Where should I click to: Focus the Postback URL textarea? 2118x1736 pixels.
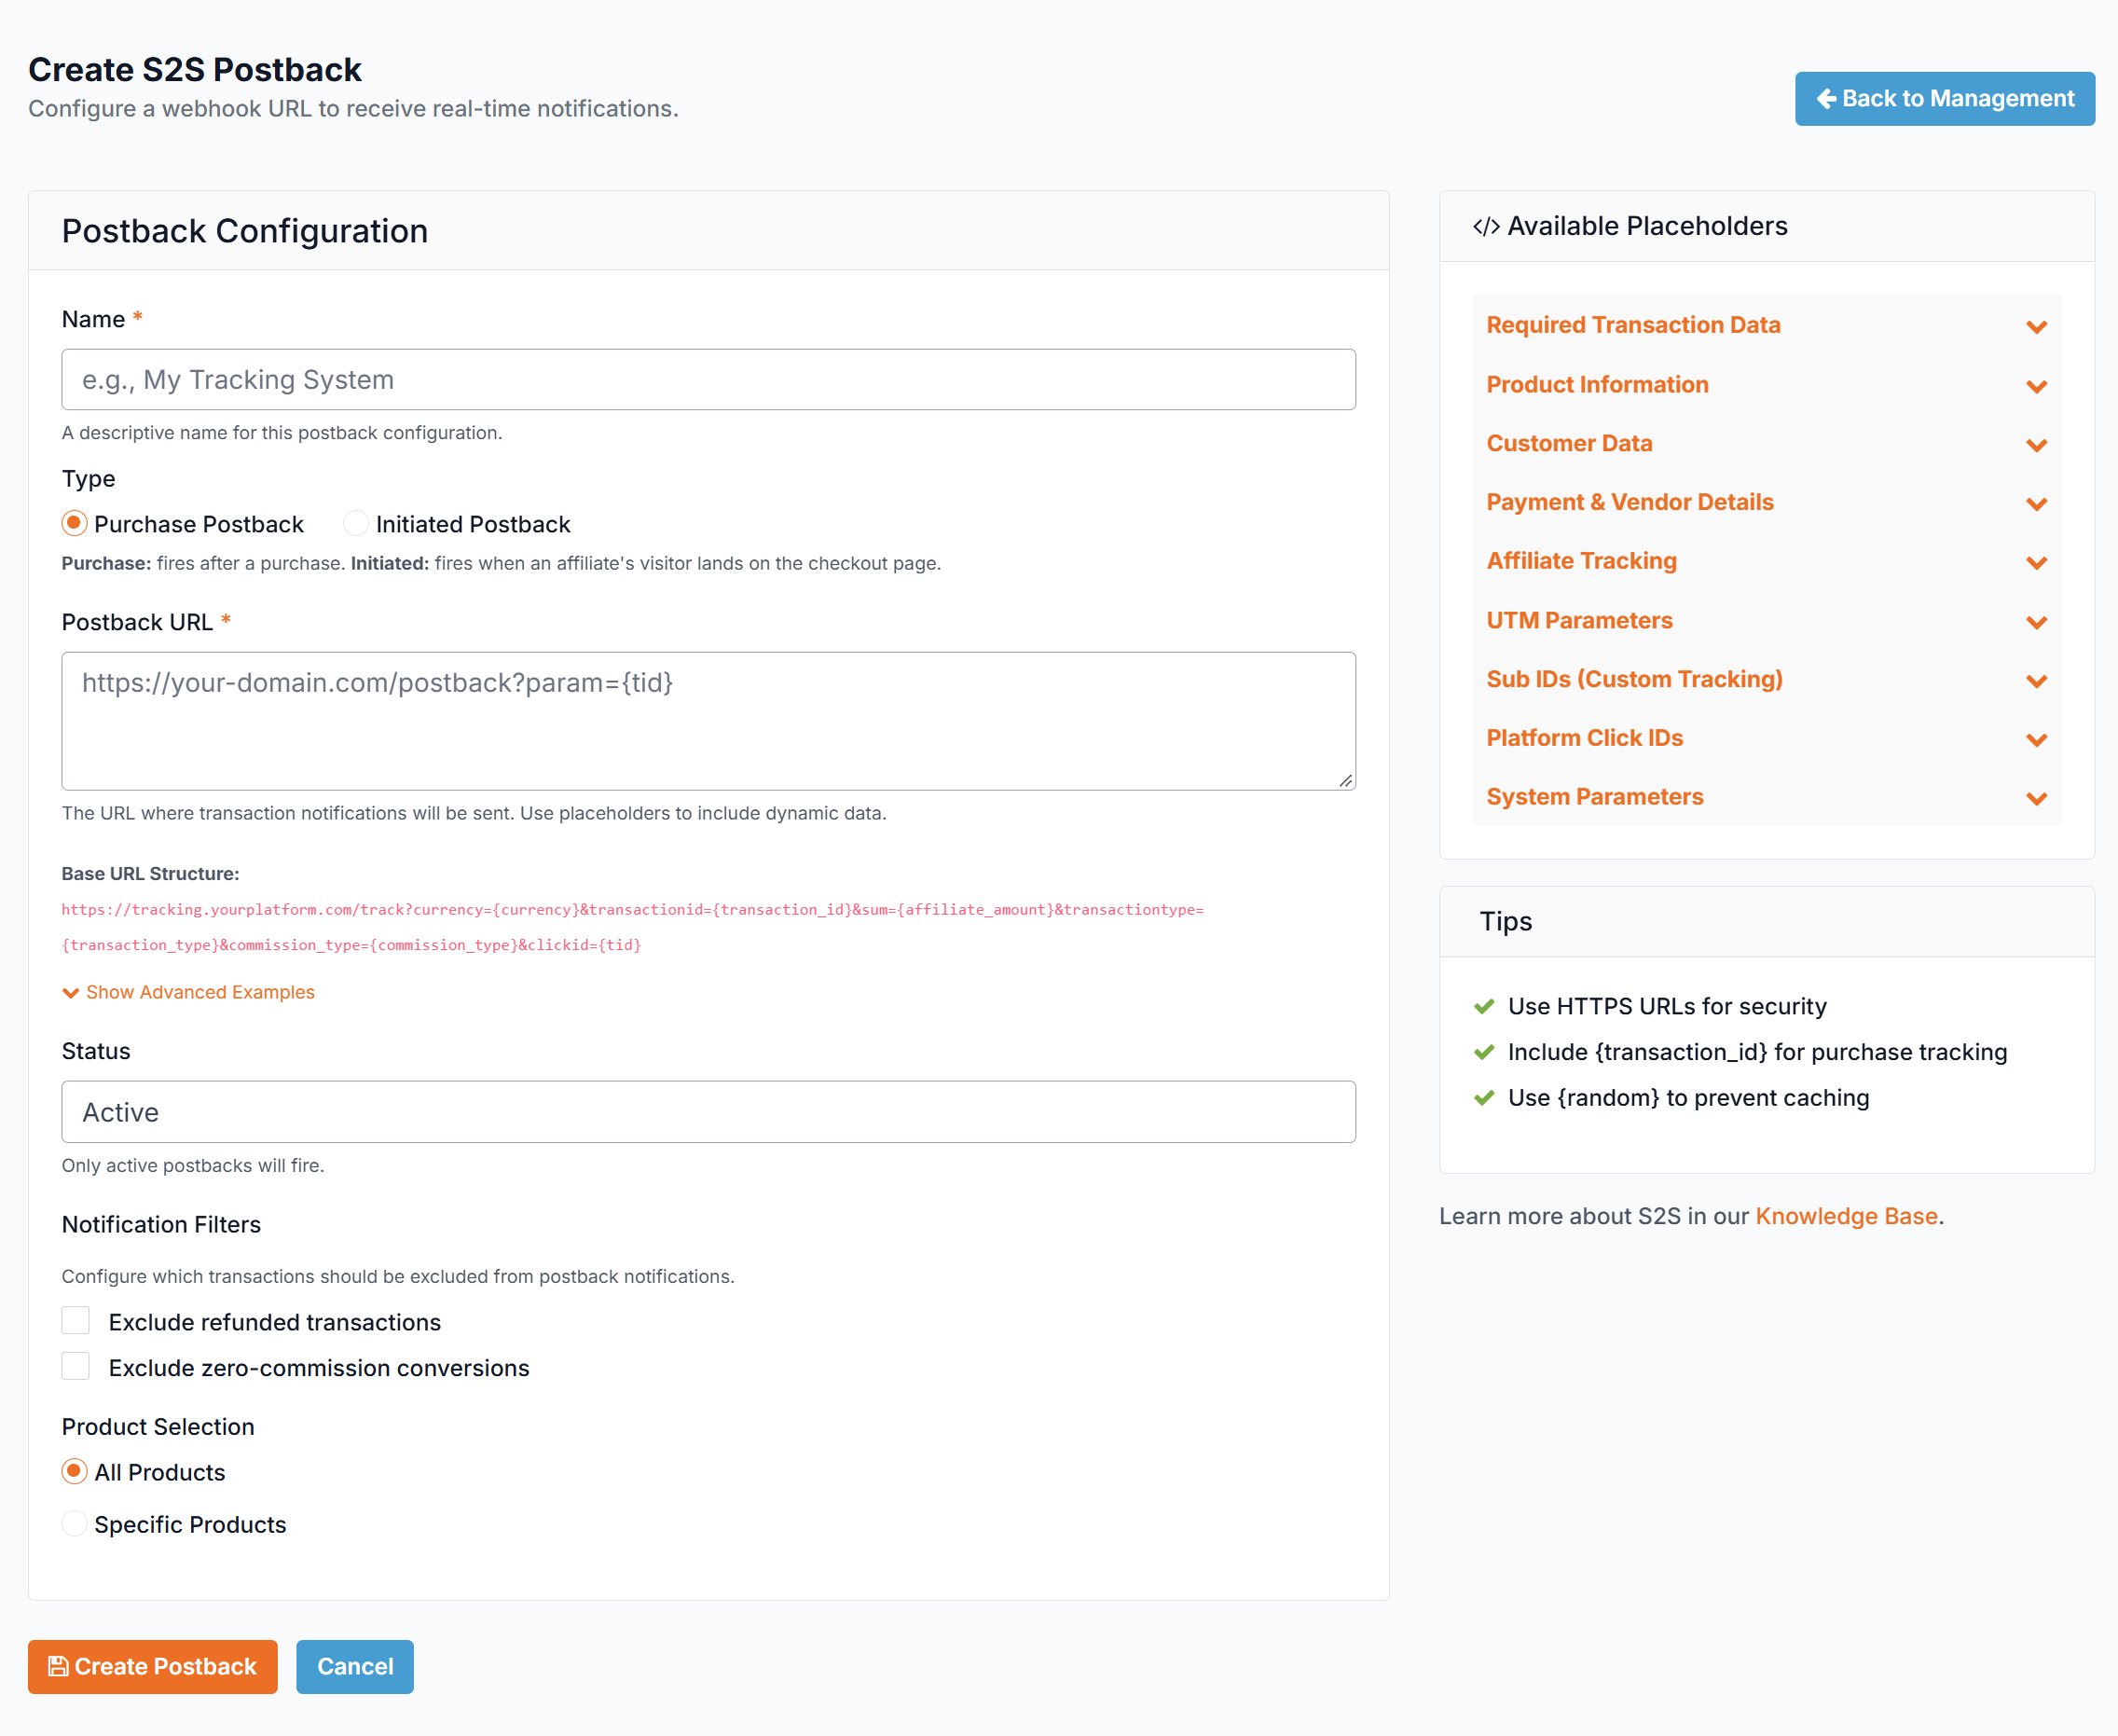[x=708, y=721]
